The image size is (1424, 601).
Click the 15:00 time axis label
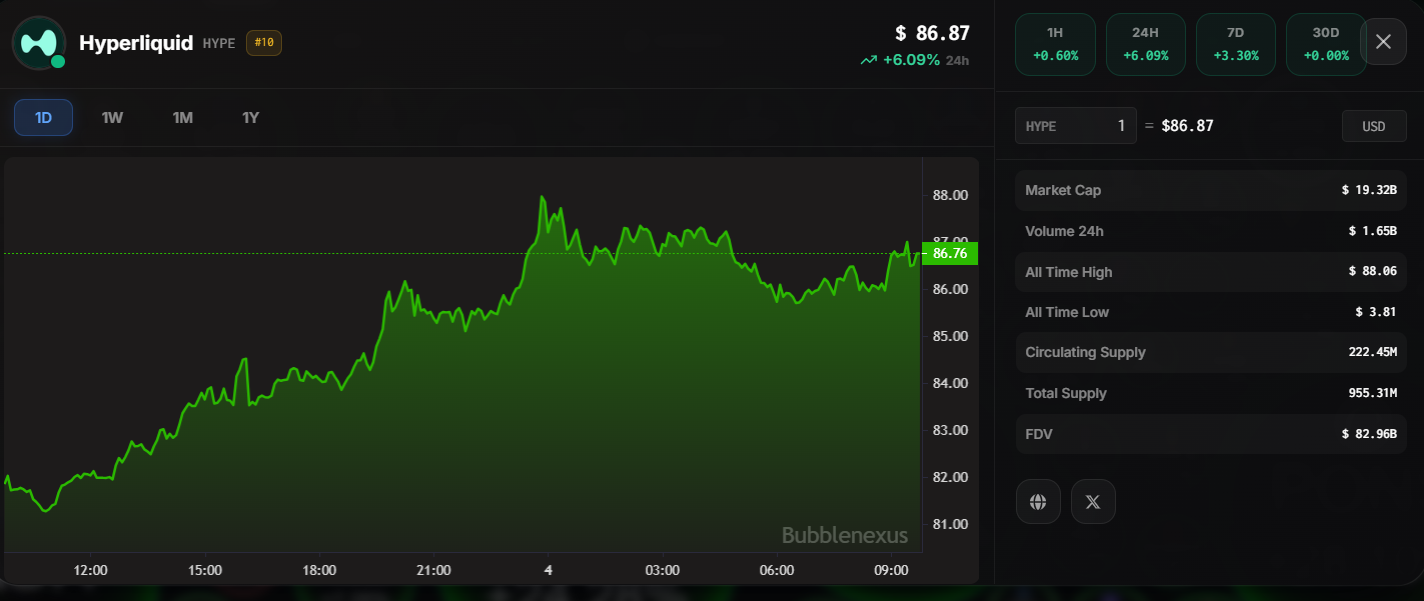tap(205, 570)
